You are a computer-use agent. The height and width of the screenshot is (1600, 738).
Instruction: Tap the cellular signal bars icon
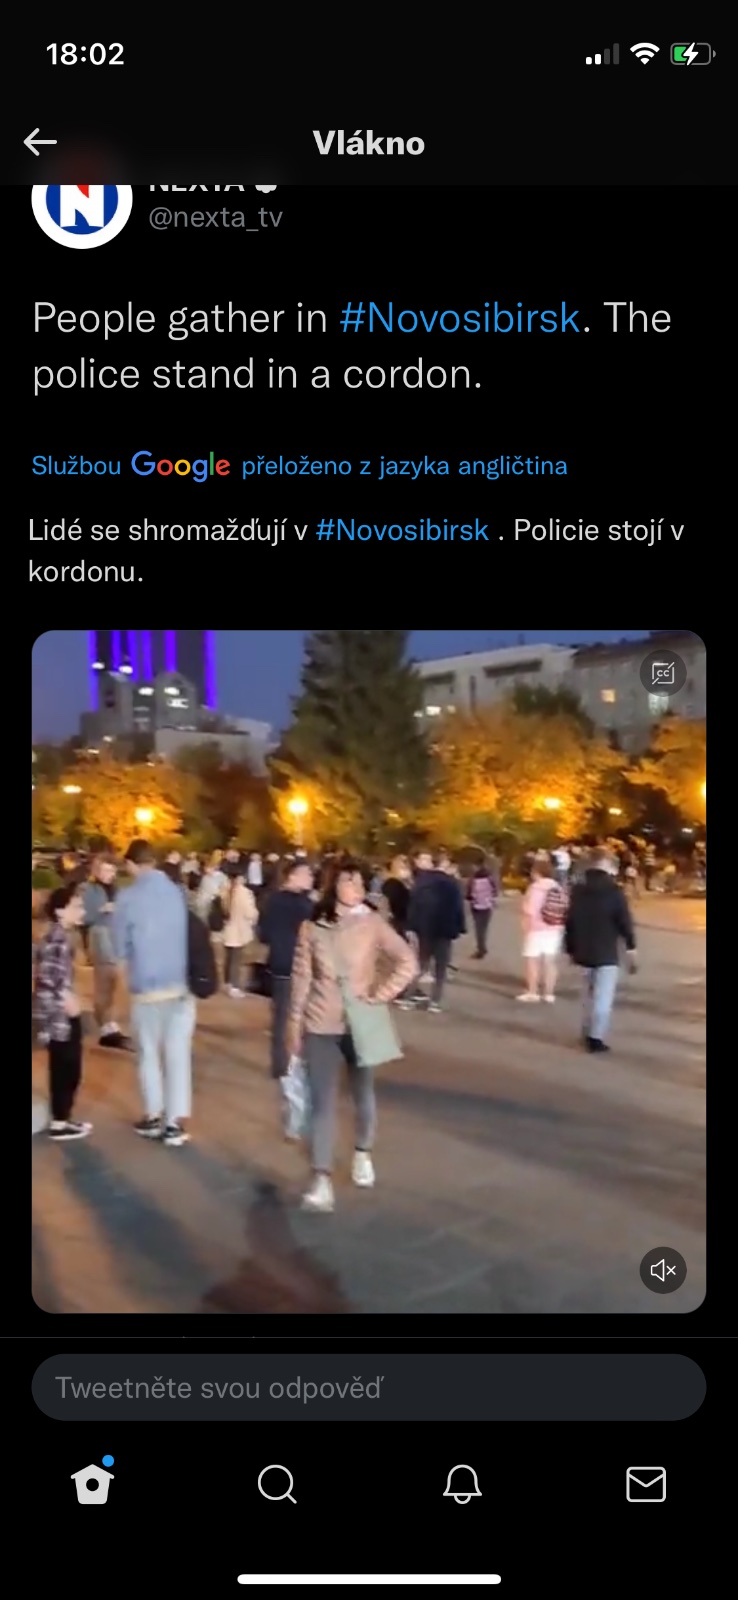pyautogui.click(x=602, y=55)
